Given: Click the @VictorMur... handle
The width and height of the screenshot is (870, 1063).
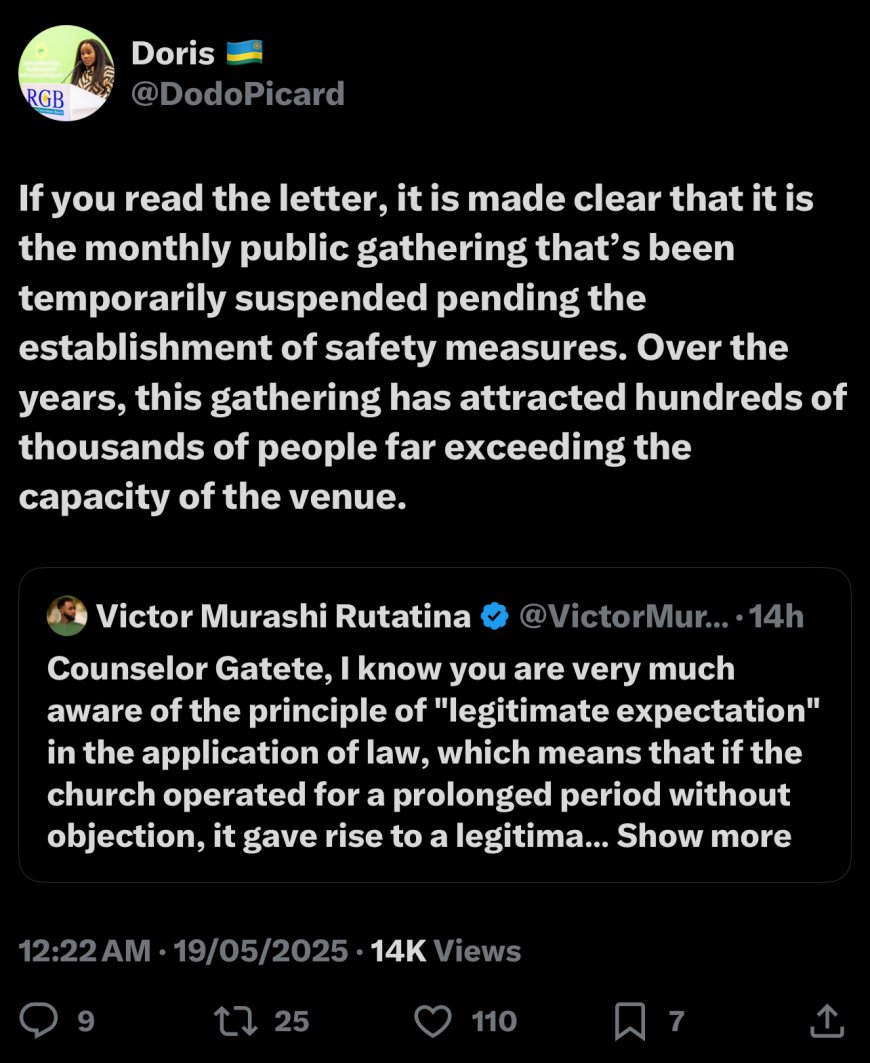Looking at the screenshot, I should pos(623,617).
